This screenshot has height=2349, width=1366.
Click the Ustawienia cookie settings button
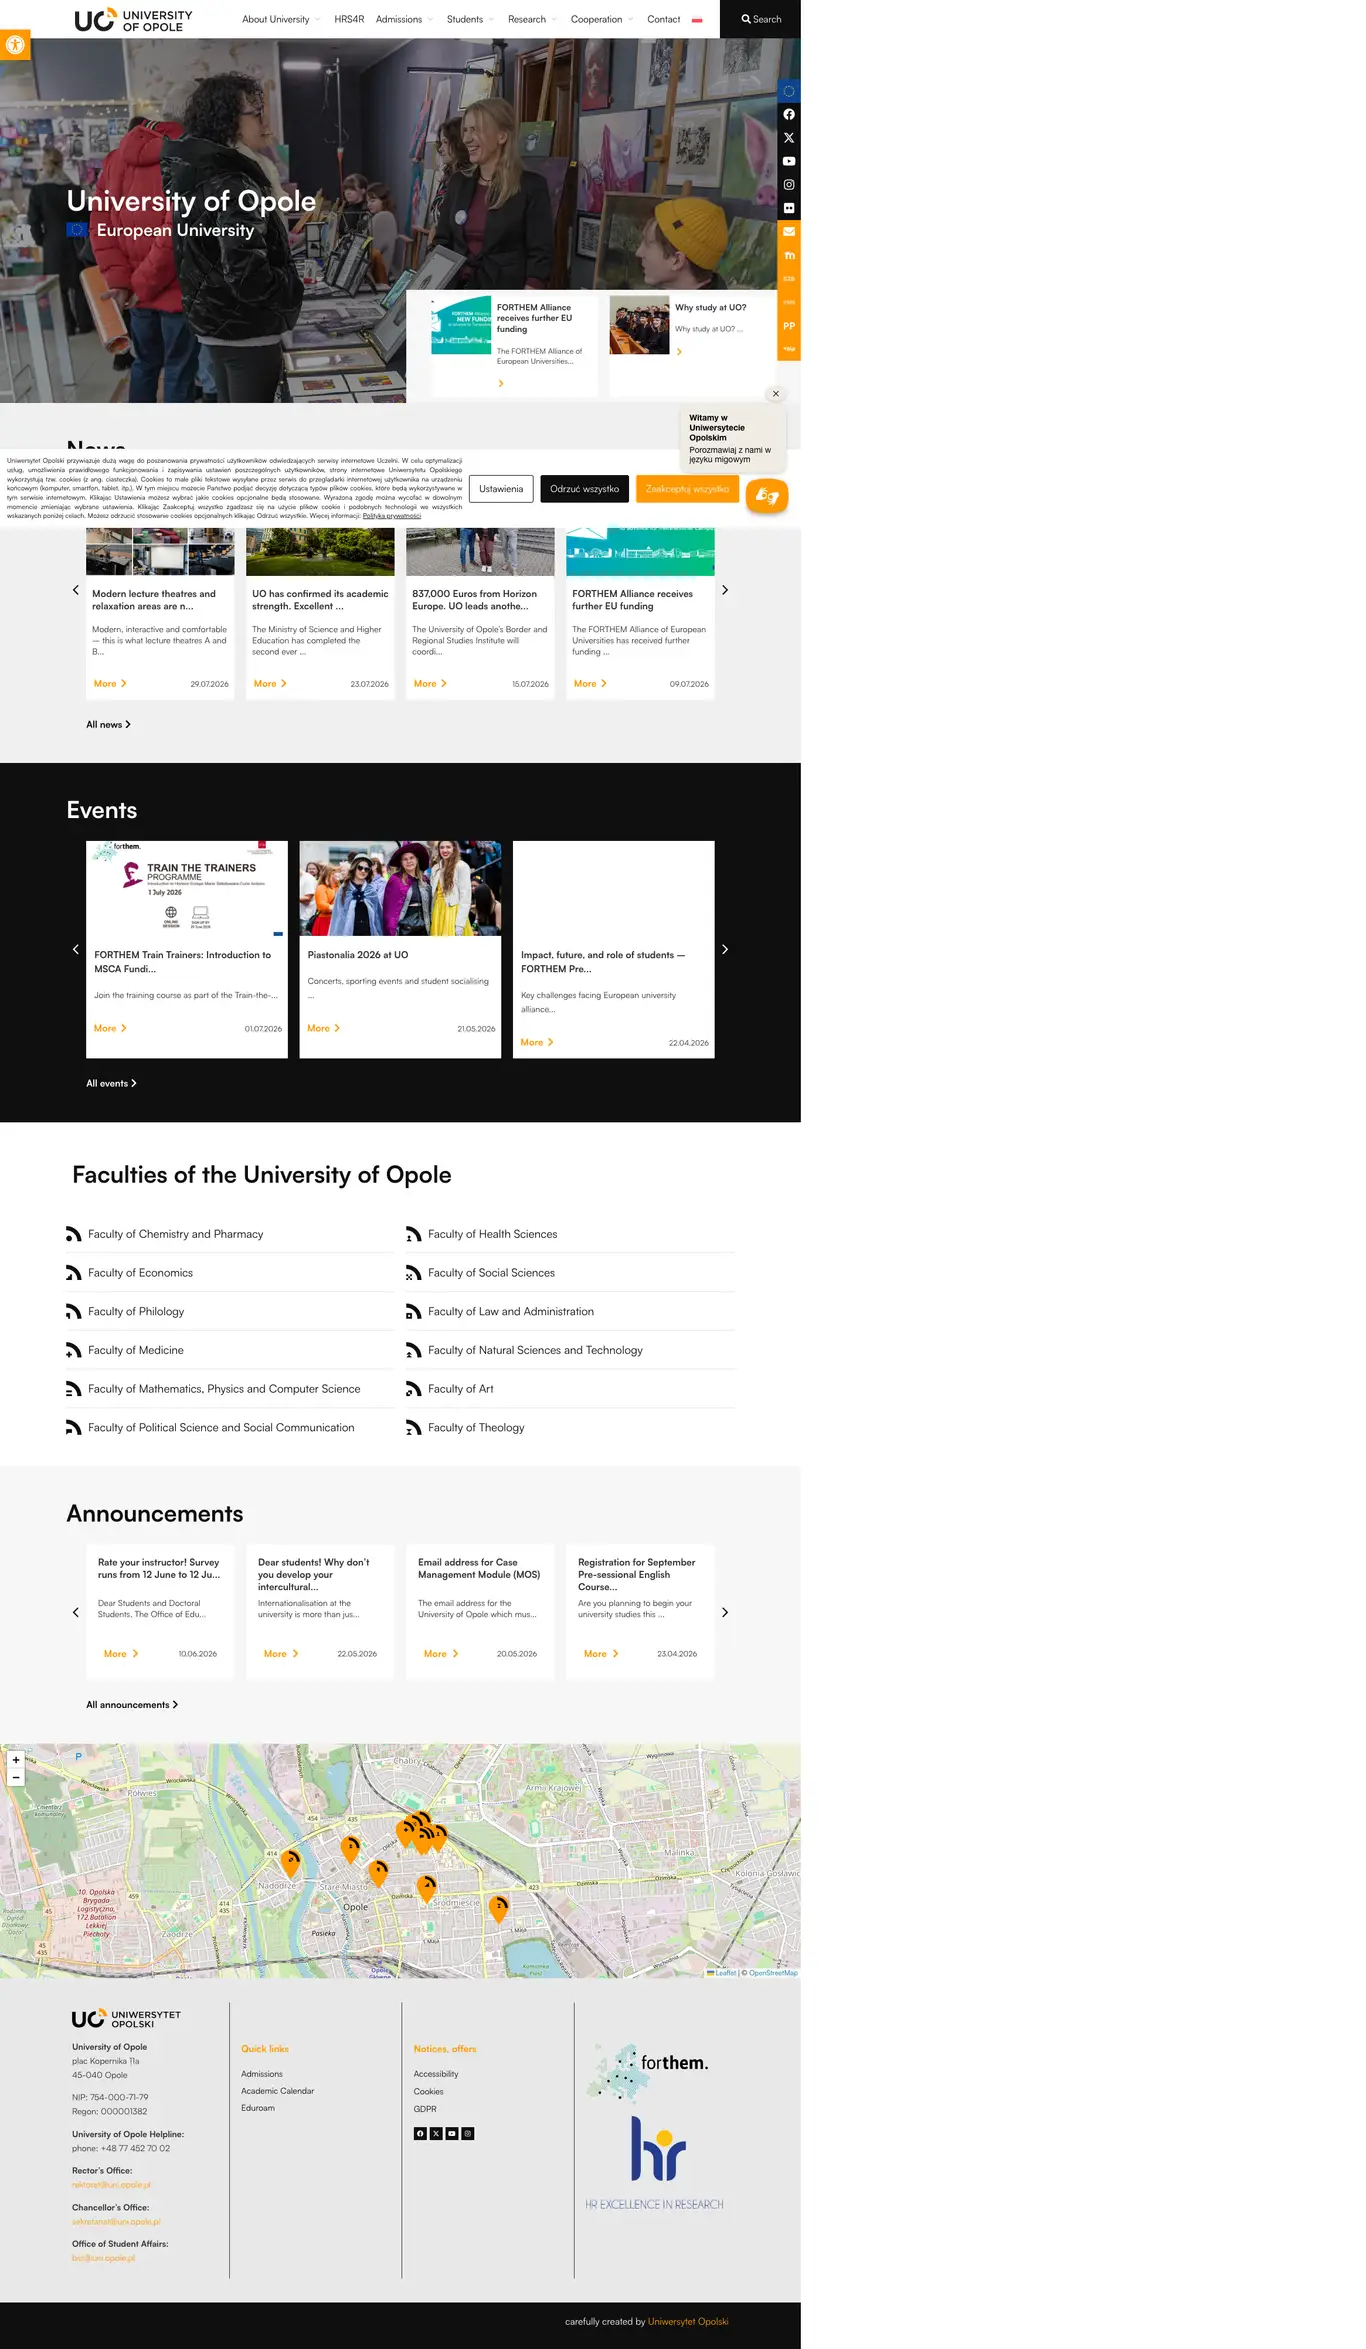[501, 489]
